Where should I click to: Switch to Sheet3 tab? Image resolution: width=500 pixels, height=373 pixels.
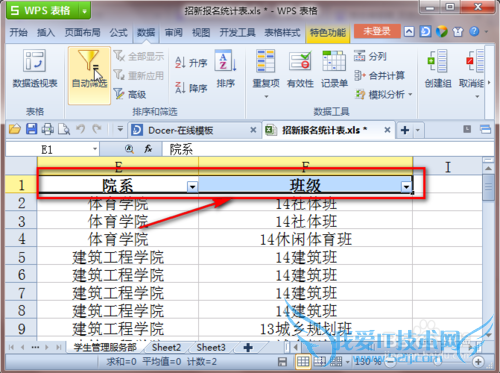pyautogui.click(x=211, y=347)
